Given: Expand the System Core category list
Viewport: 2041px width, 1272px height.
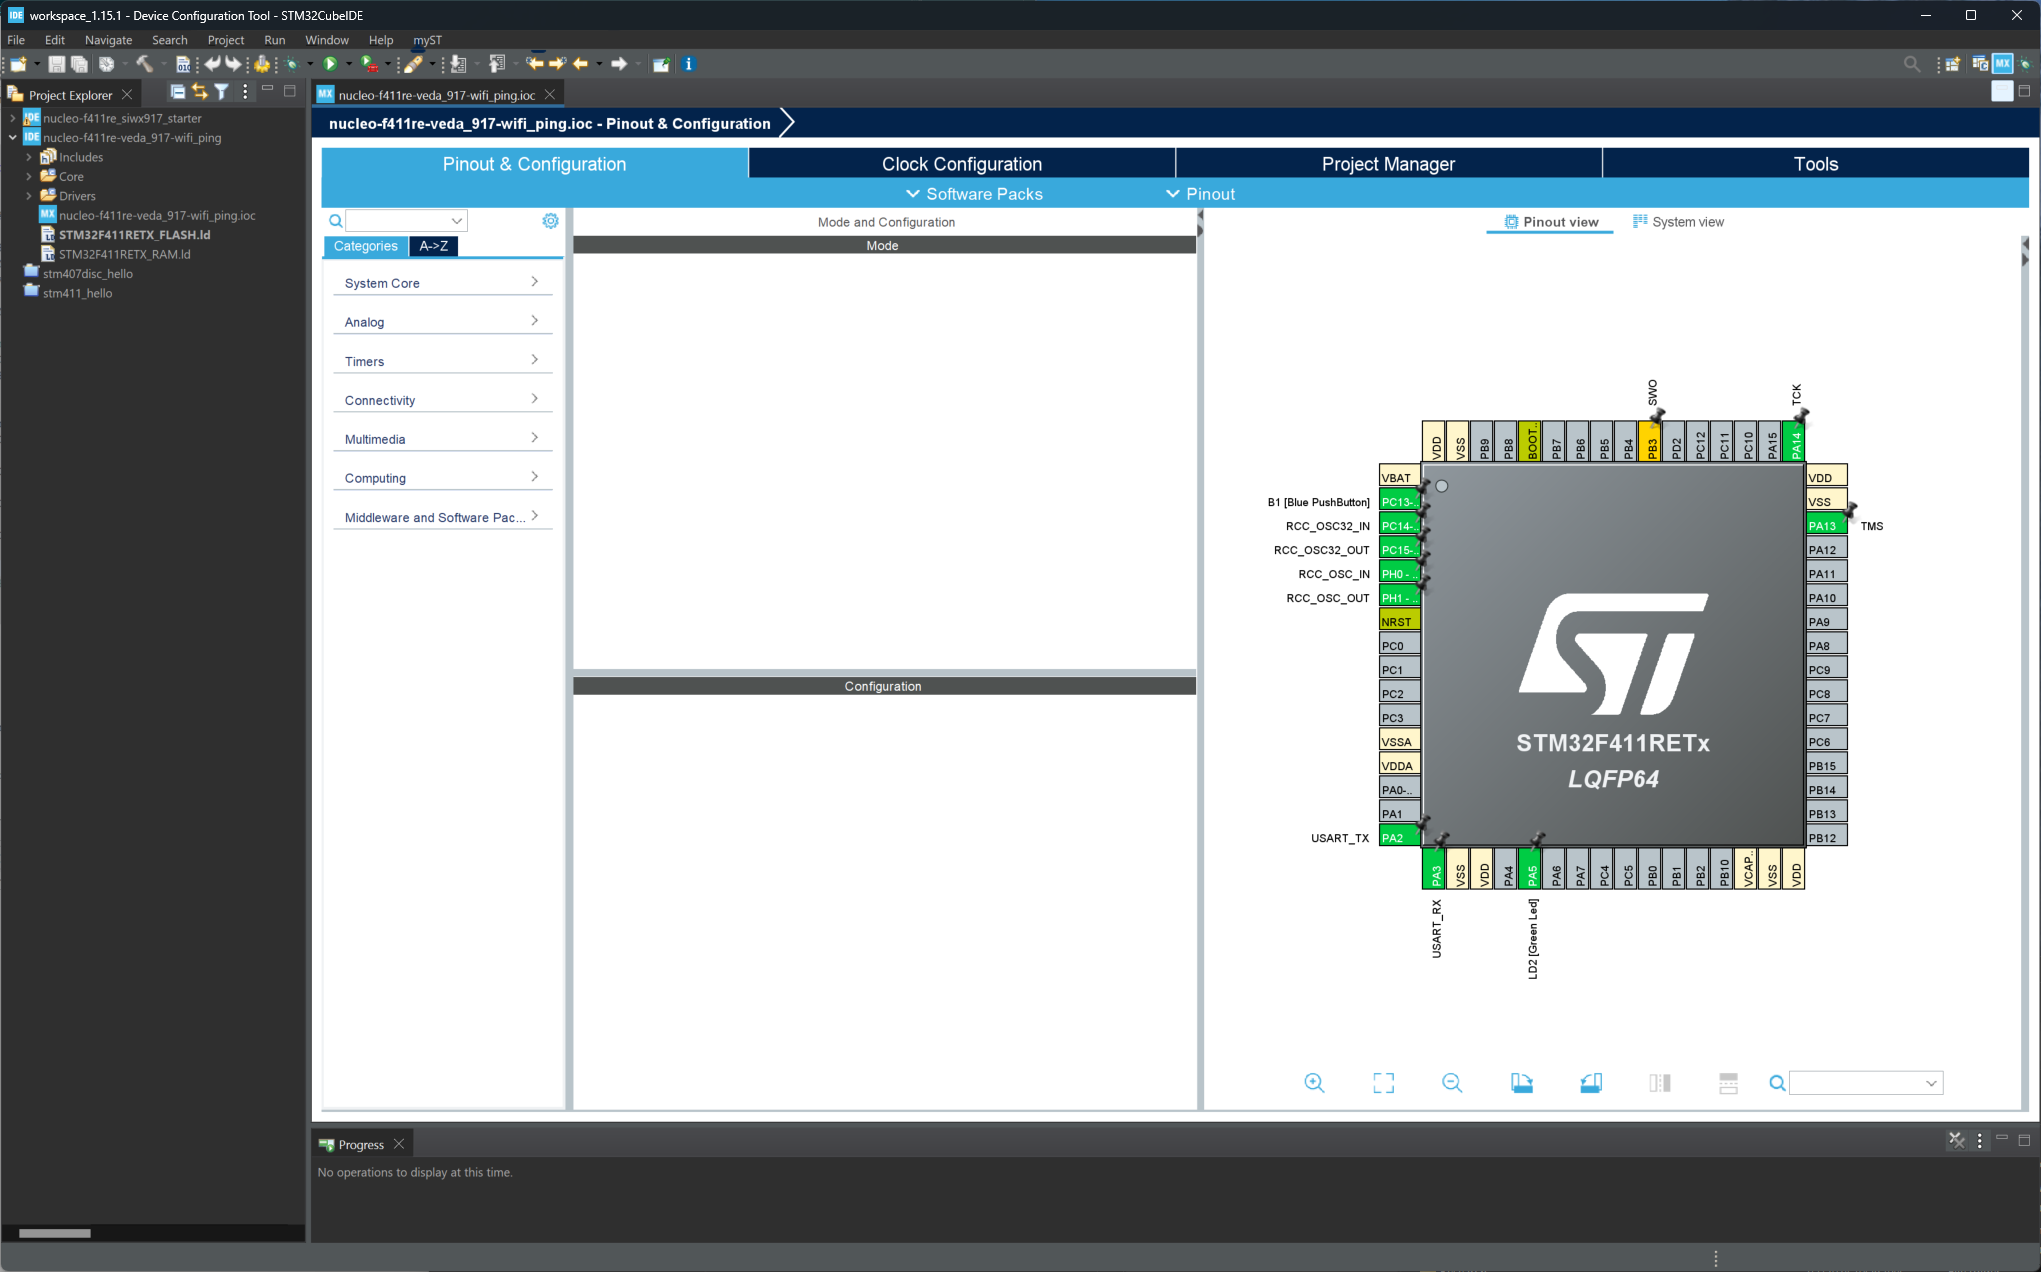Looking at the screenshot, I should click(x=441, y=282).
